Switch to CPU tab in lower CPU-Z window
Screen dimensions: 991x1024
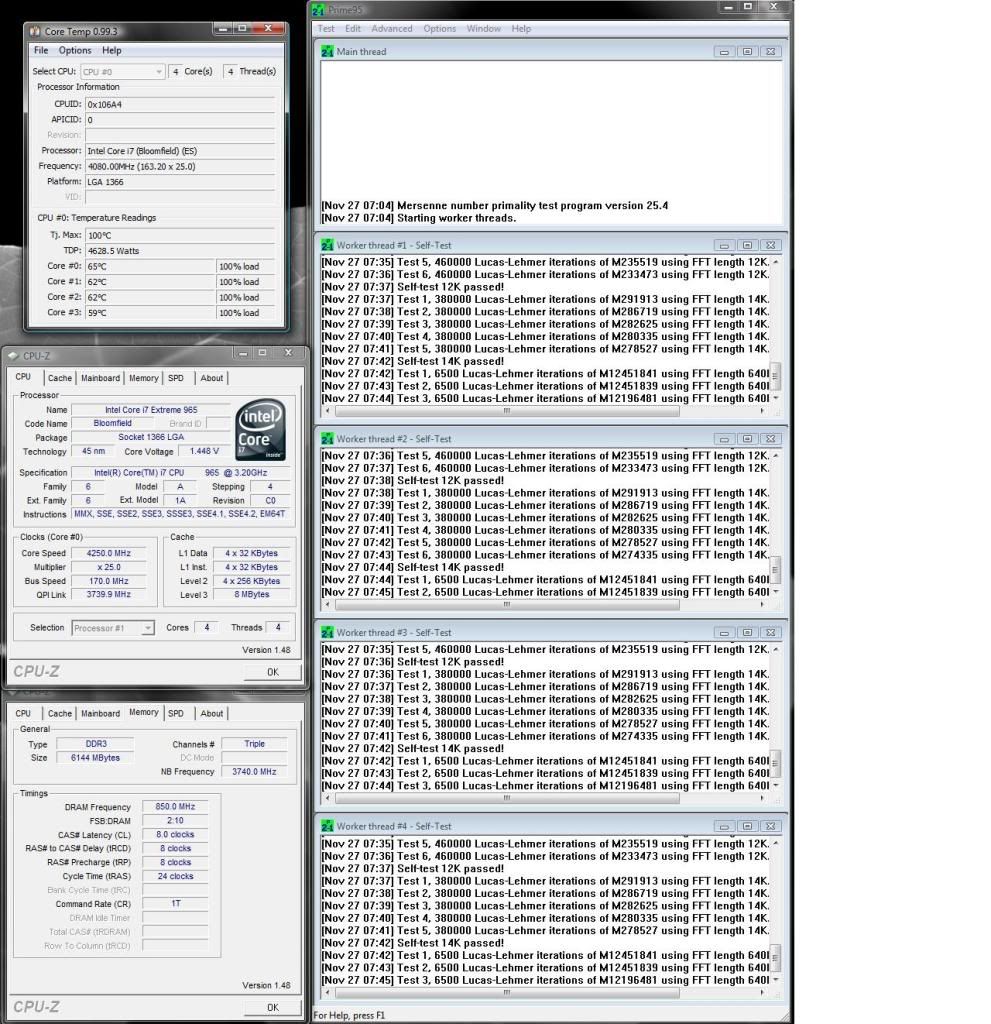[x=23, y=714]
